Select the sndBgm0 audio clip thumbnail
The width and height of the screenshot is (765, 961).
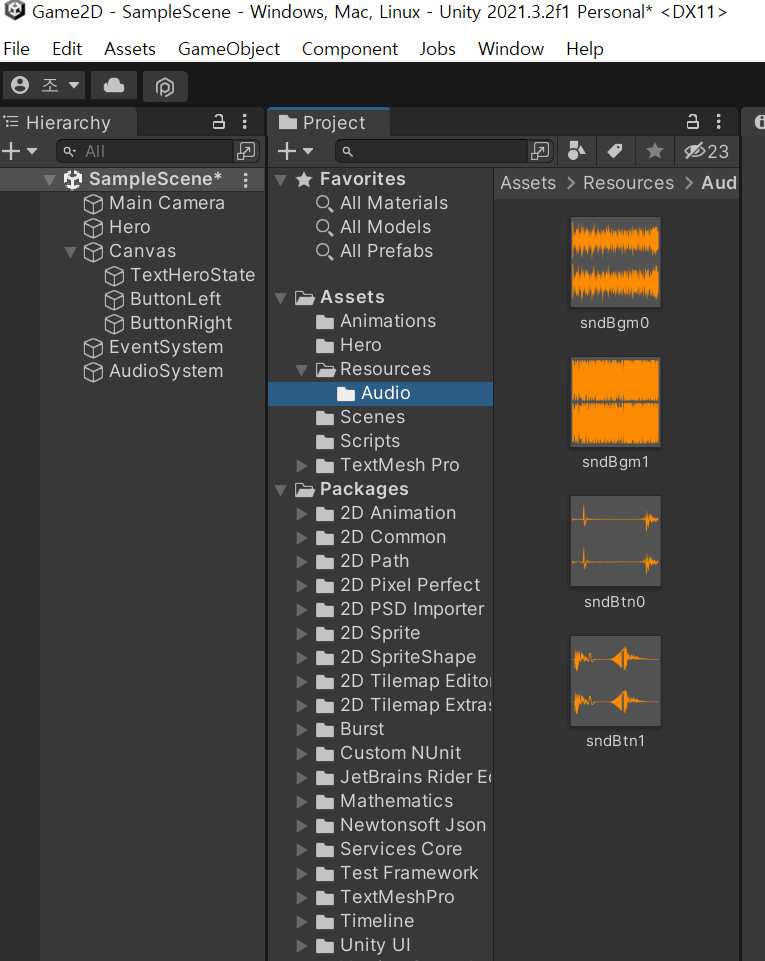coord(615,262)
